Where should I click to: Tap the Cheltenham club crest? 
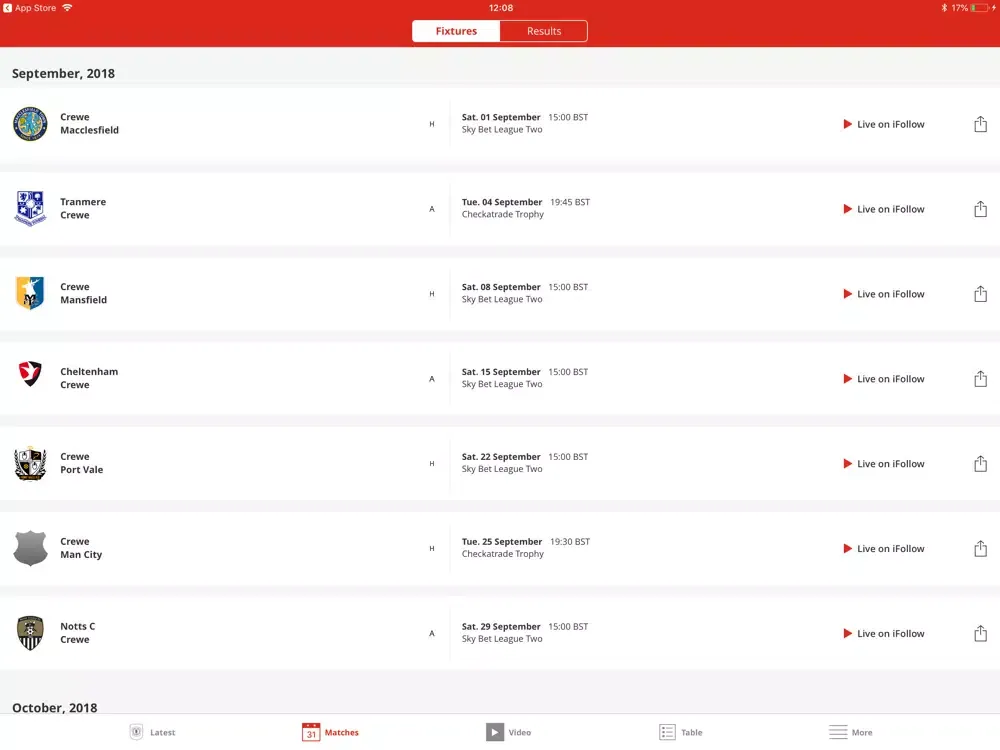[x=30, y=374]
